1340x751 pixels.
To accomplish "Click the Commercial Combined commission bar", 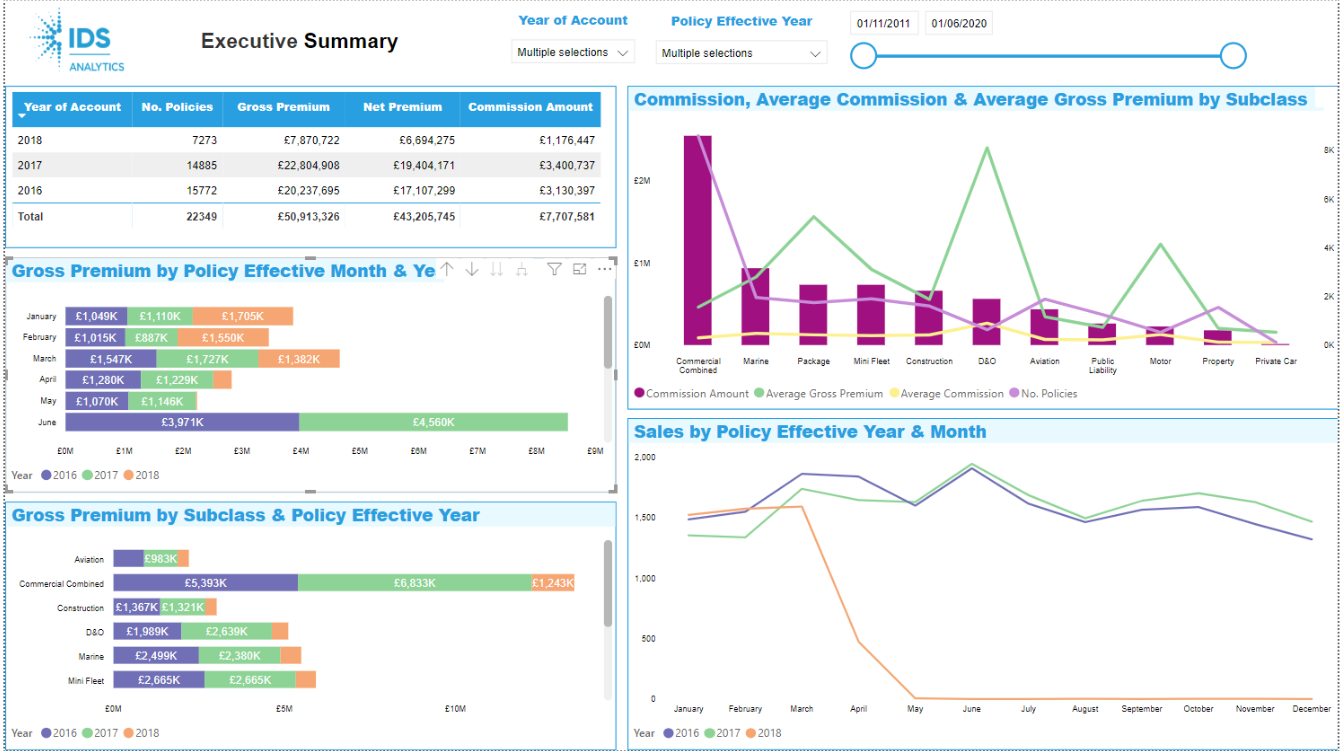I will 697,240.
